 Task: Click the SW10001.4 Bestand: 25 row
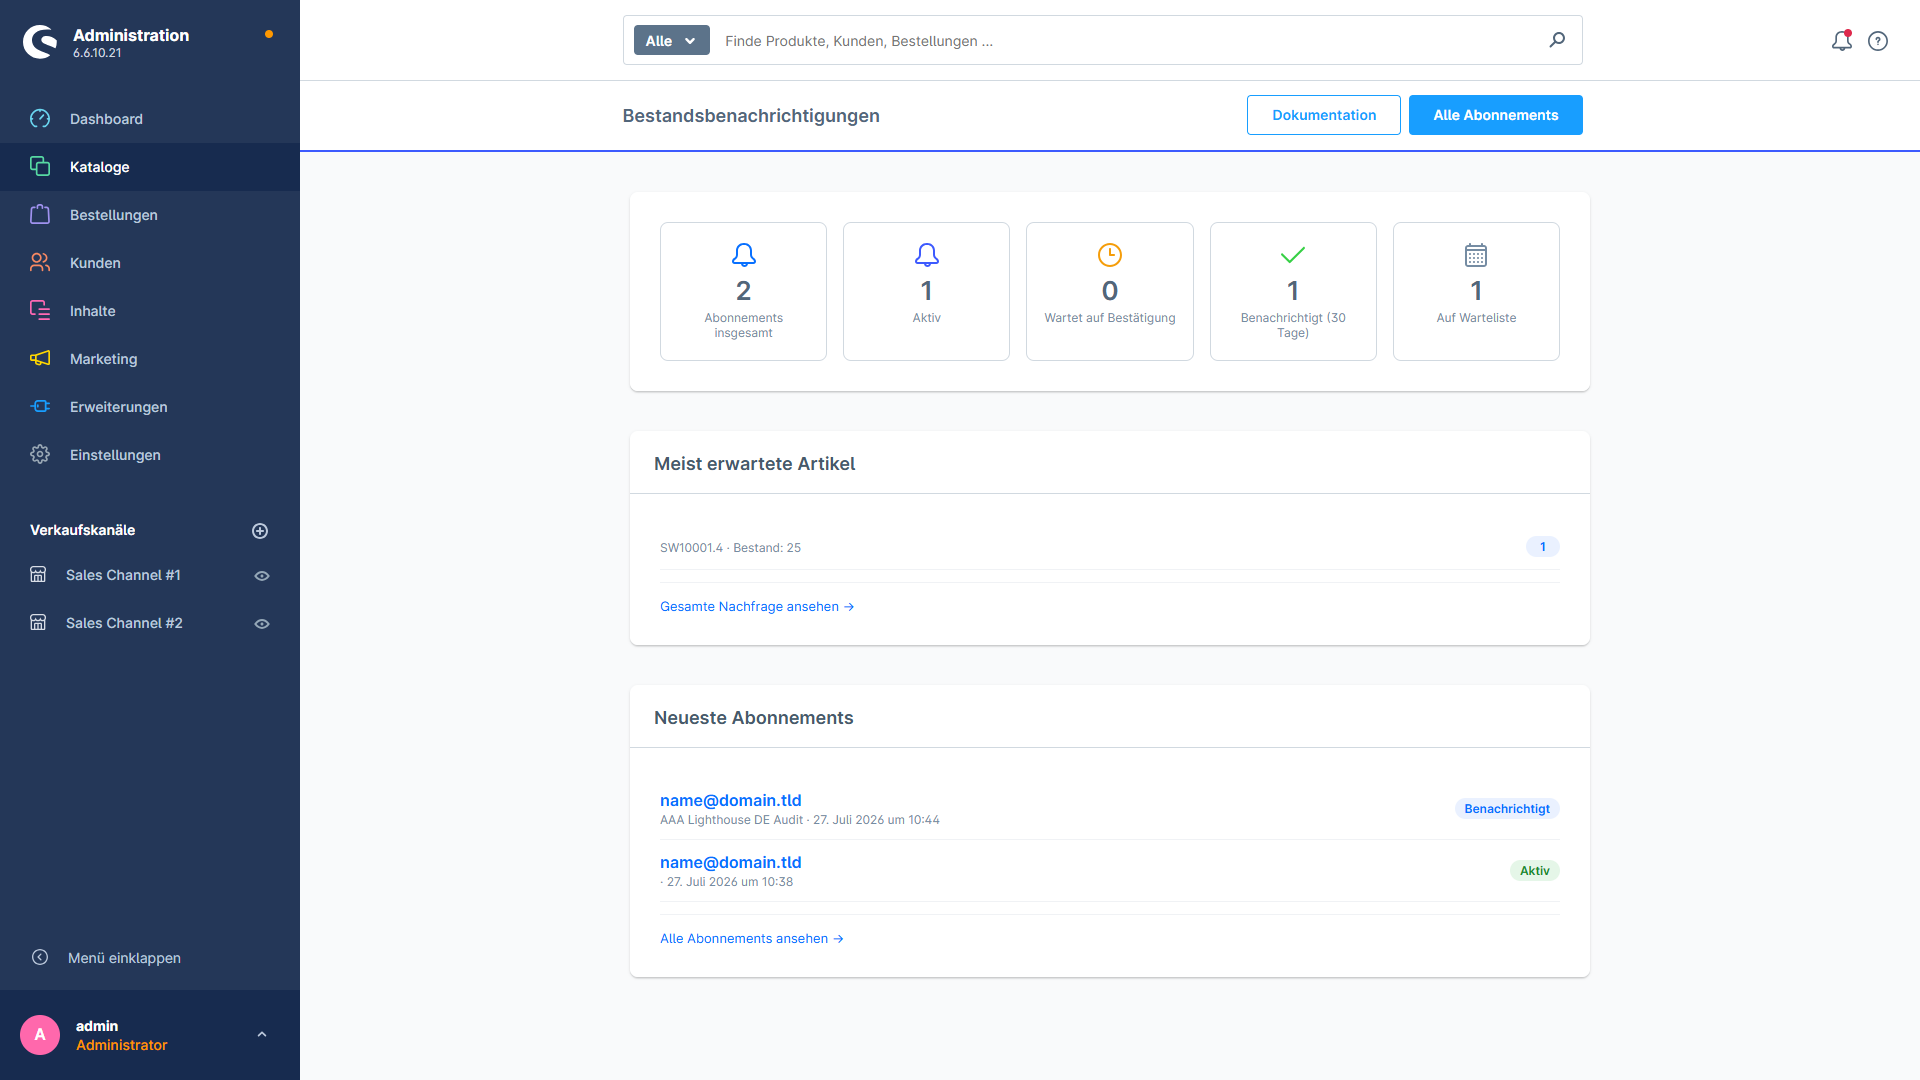[x=1109, y=547]
